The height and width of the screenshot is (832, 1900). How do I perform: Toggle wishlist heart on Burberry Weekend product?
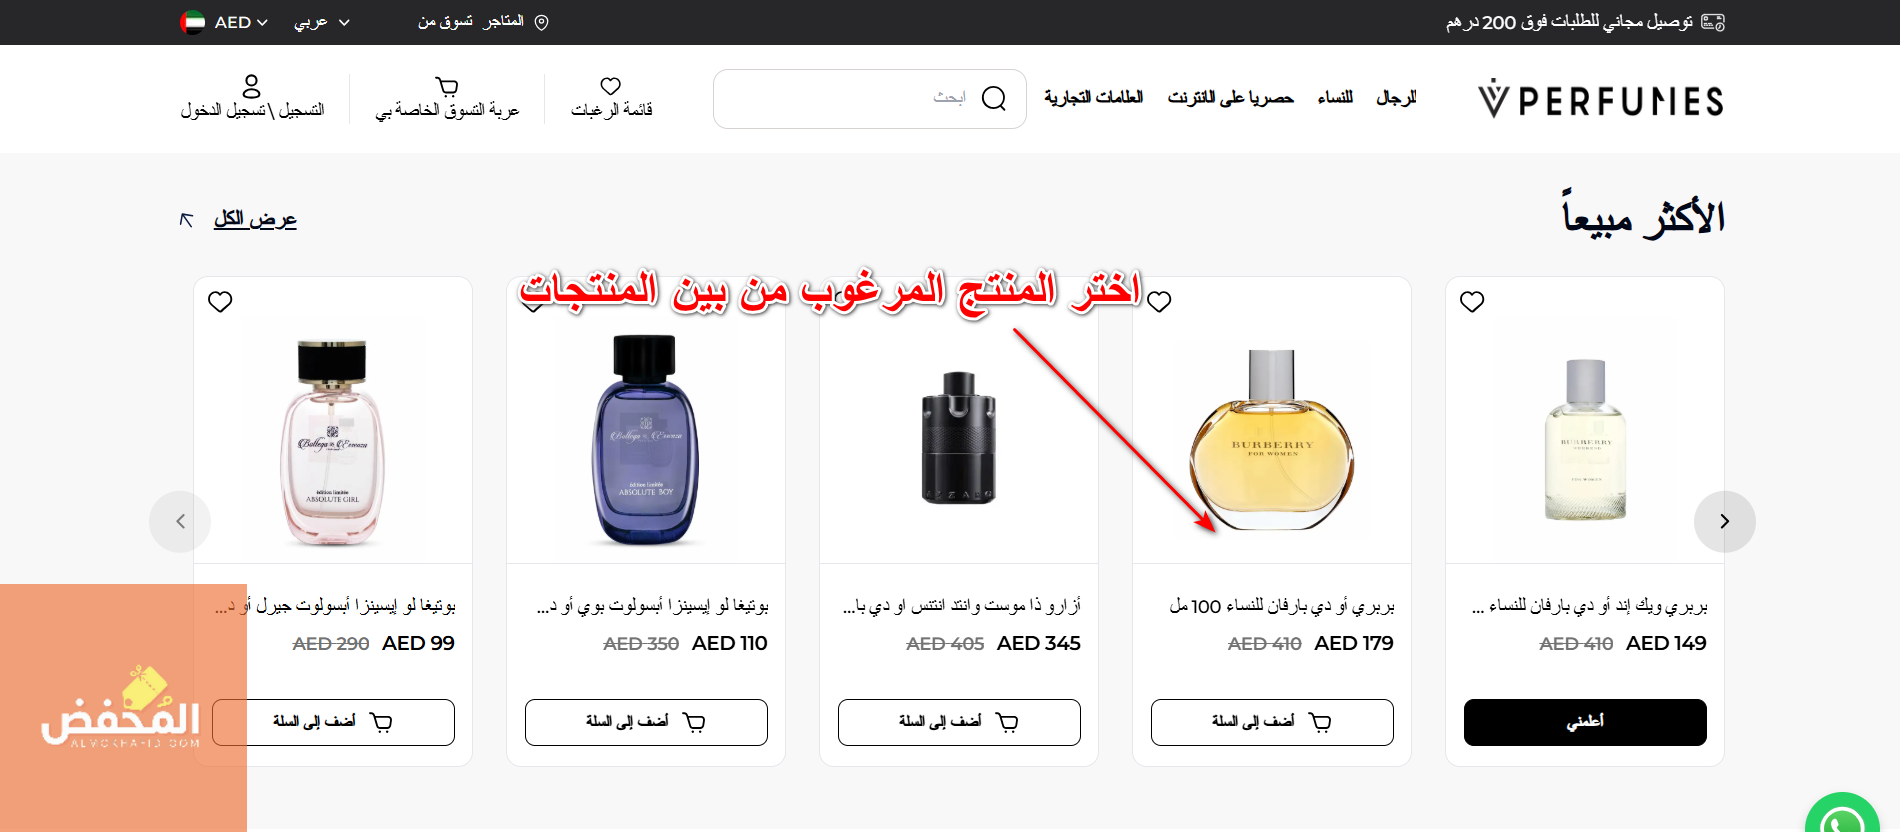click(x=1472, y=301)
